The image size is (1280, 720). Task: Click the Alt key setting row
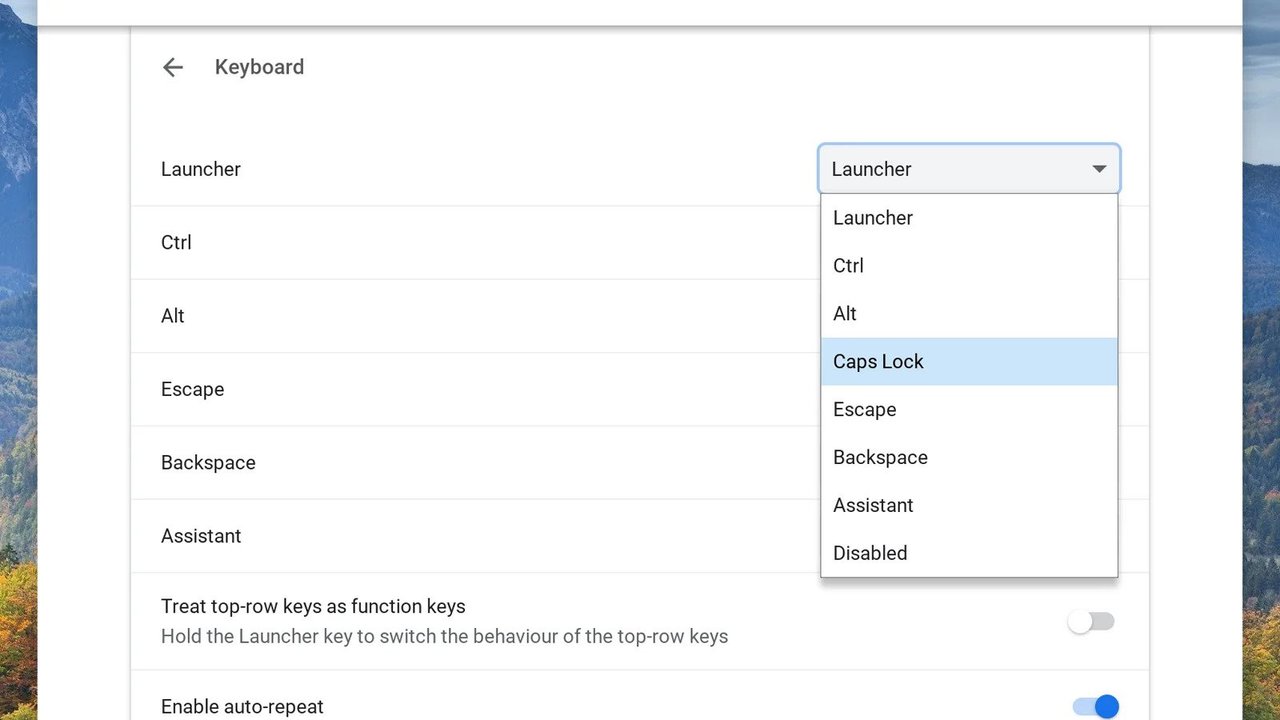click(x=476, y=316)
